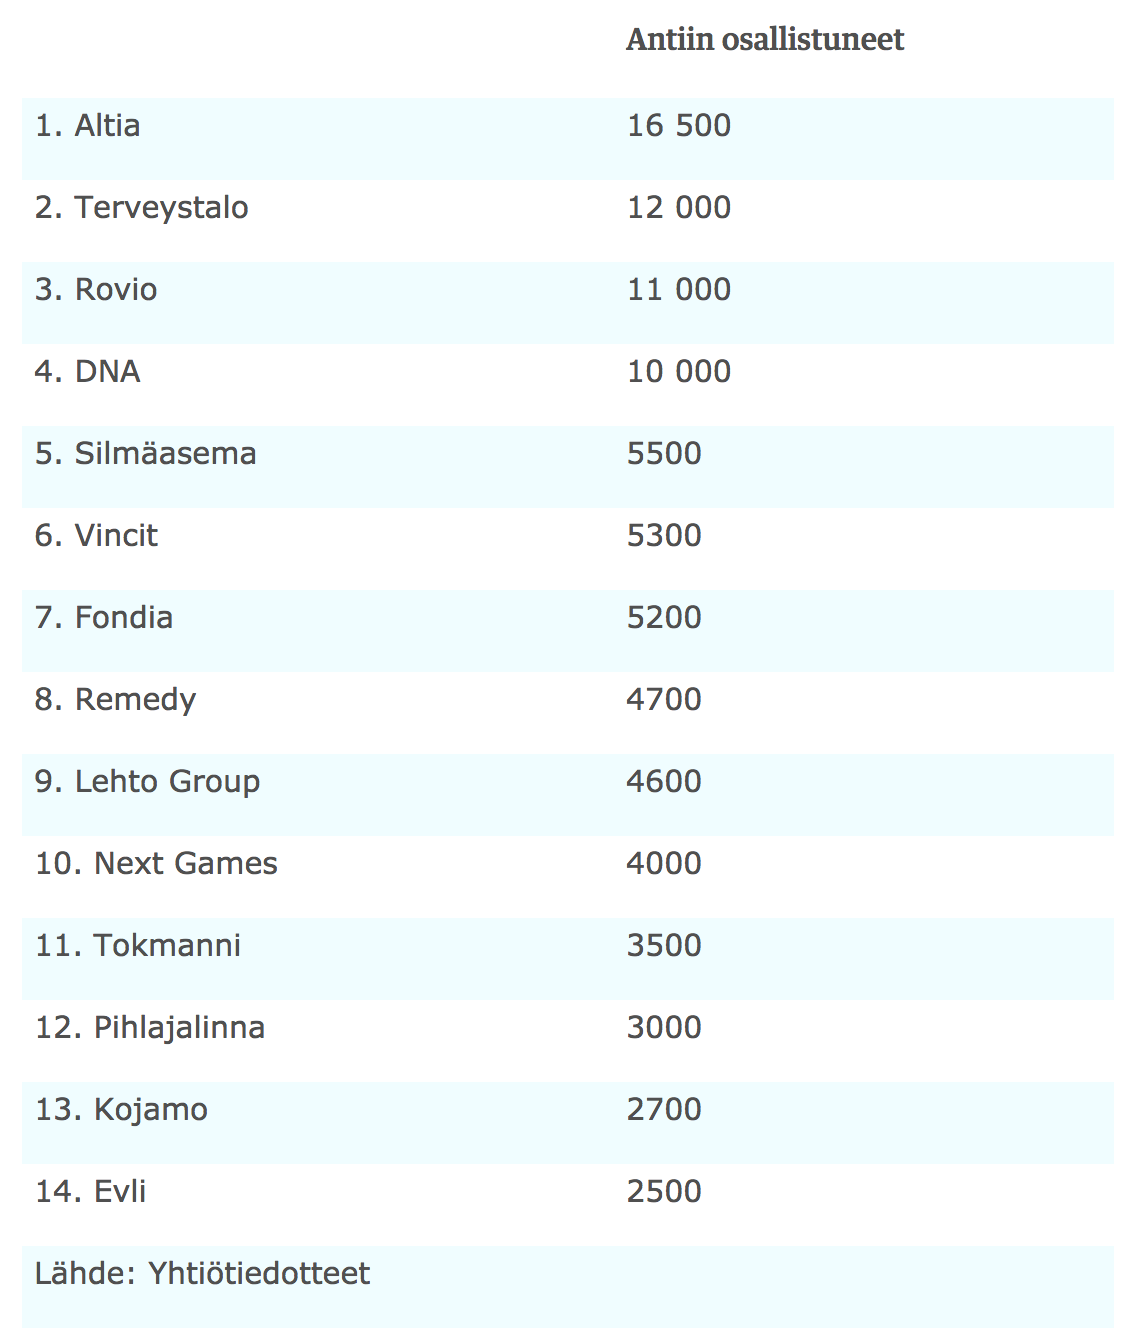
Task: Click the 'Lähde: Yhtiötiedotteet' source text
Action: pos(203,1274)
